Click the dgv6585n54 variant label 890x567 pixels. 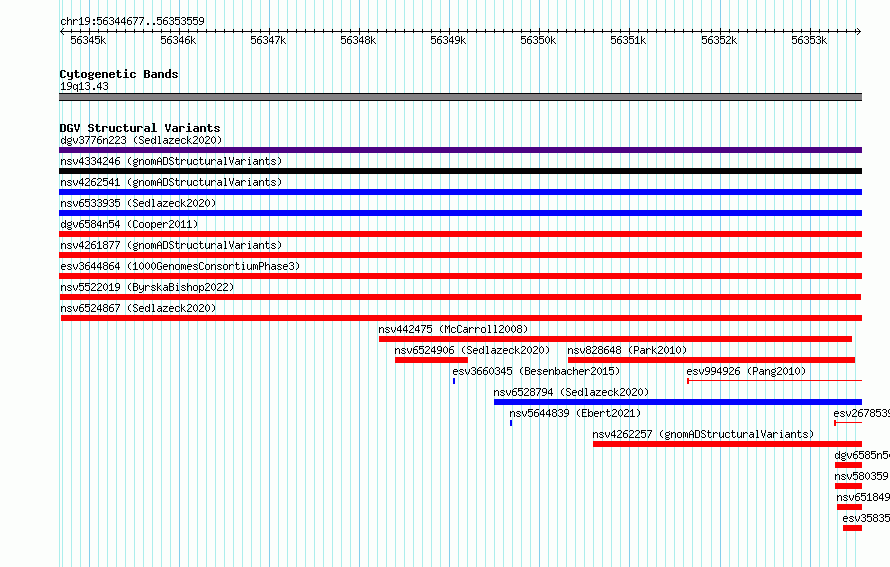(x=862, y=455)
